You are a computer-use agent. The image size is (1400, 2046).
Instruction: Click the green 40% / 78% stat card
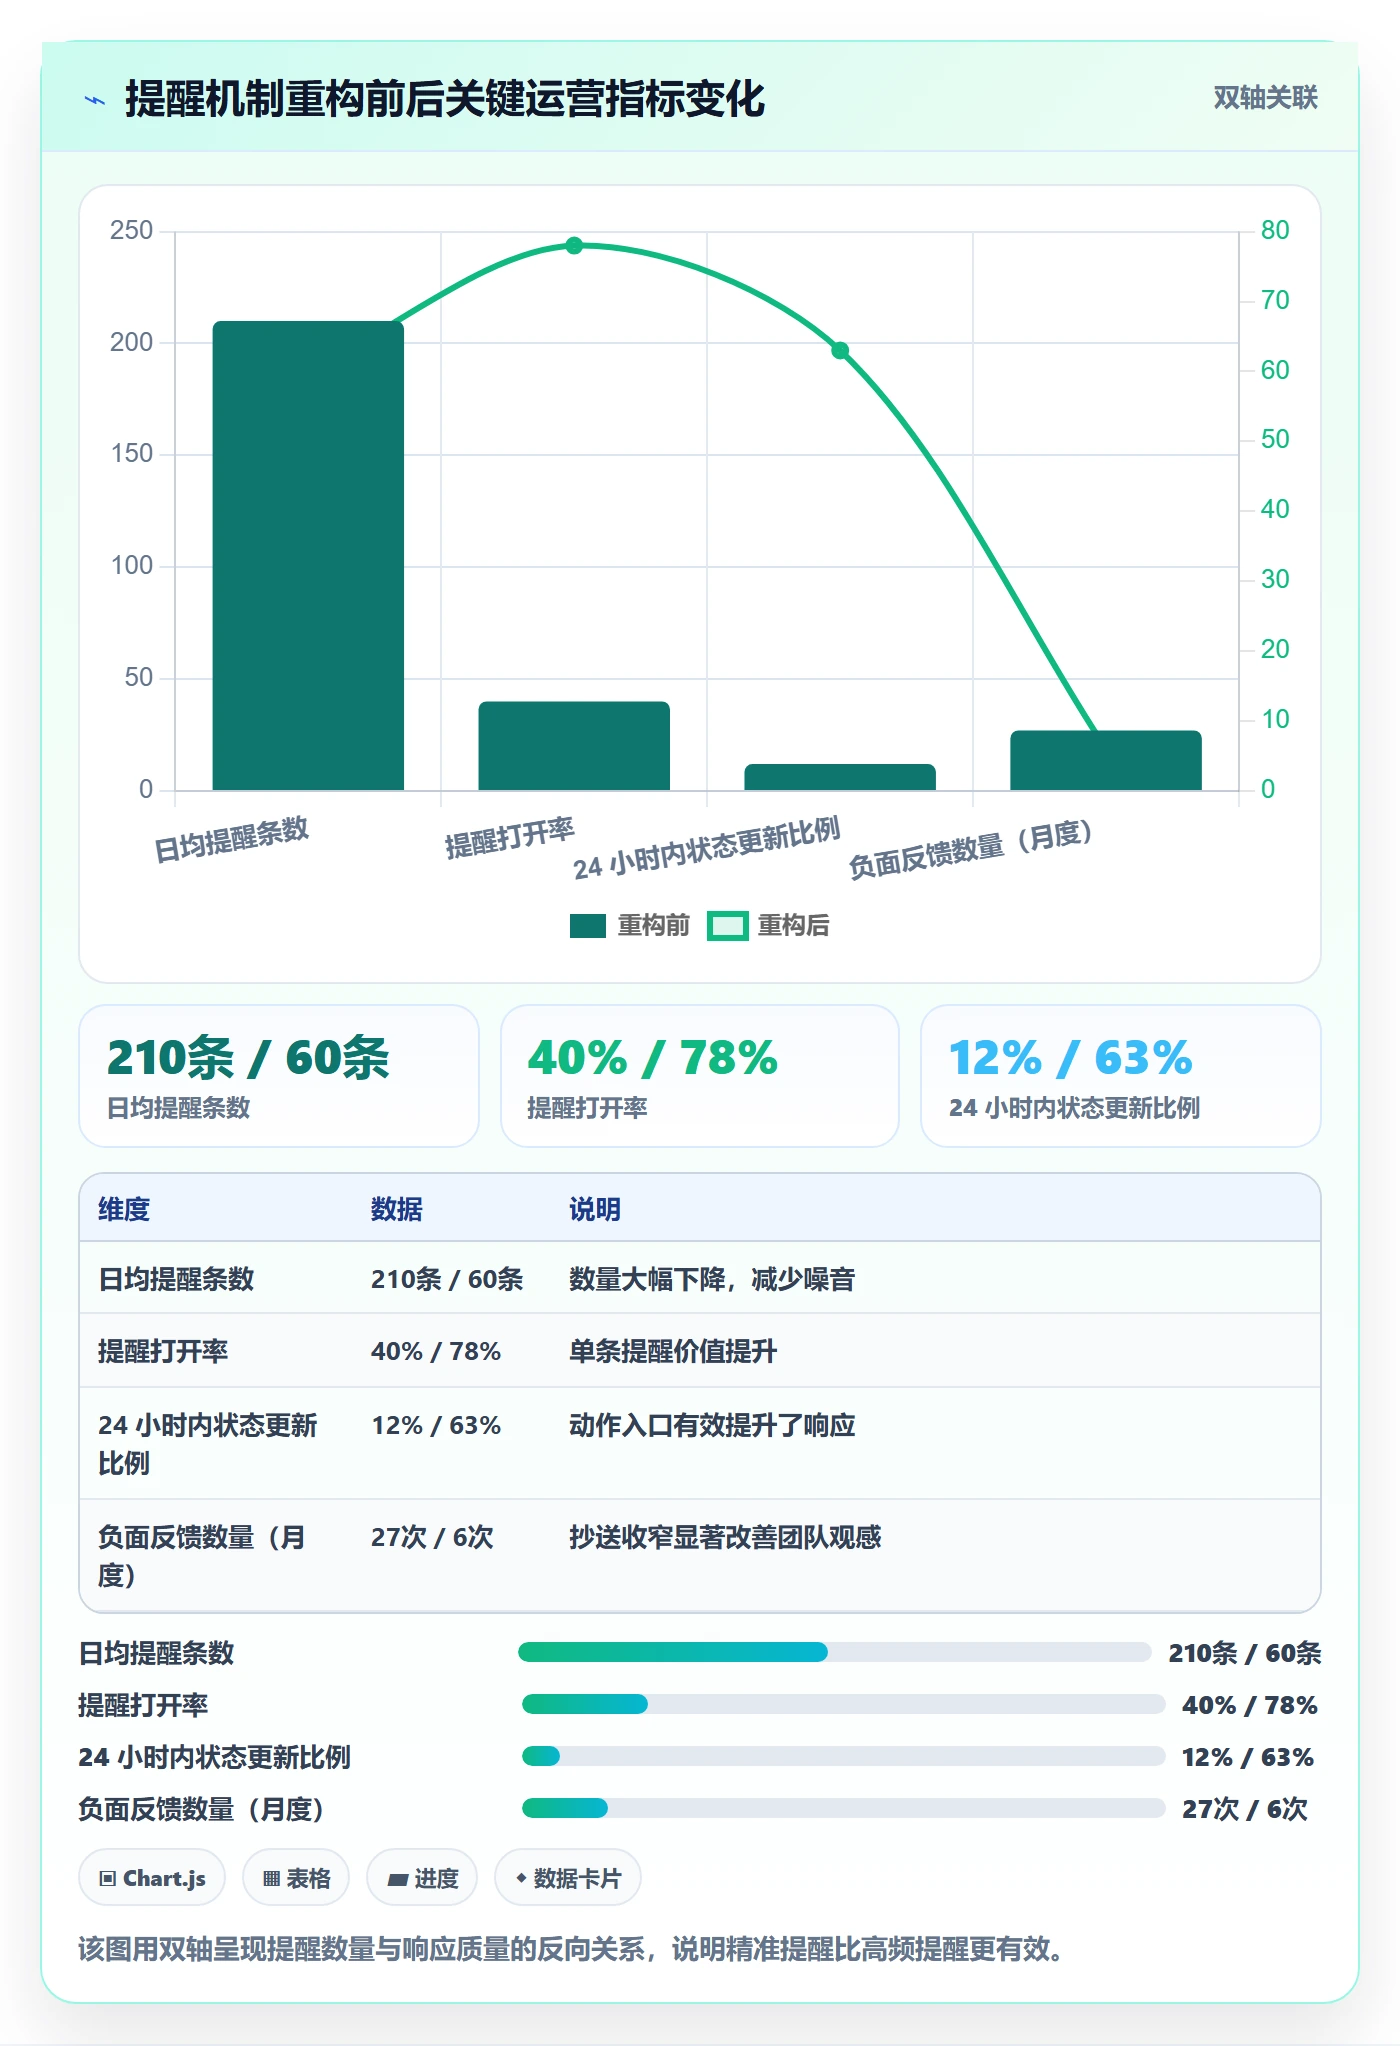pyautogui.click(x=700, y=1076)
